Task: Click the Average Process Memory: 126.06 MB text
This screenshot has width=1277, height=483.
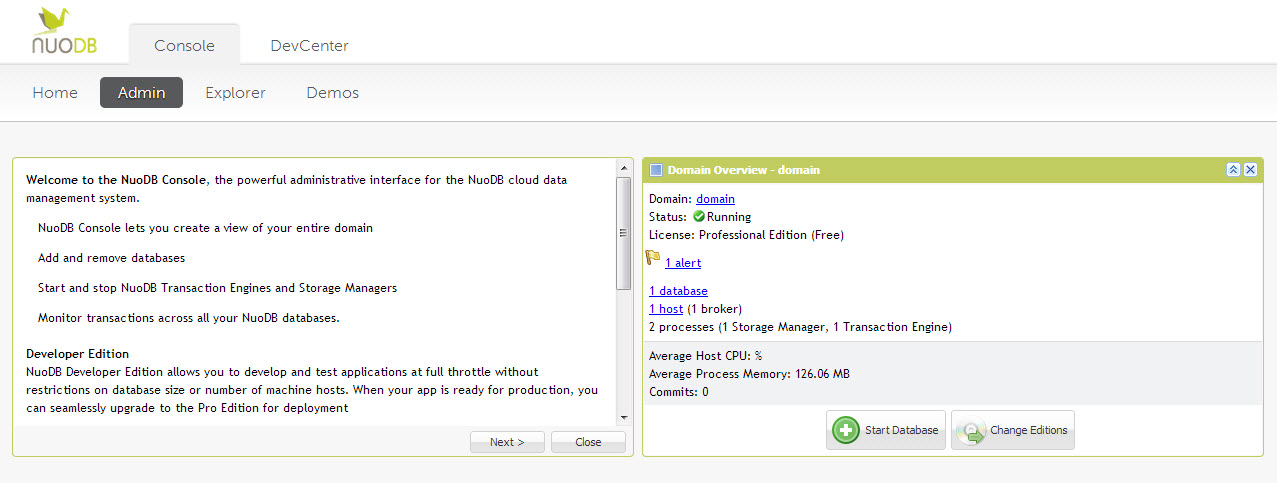Action: (x=748, y=374)
